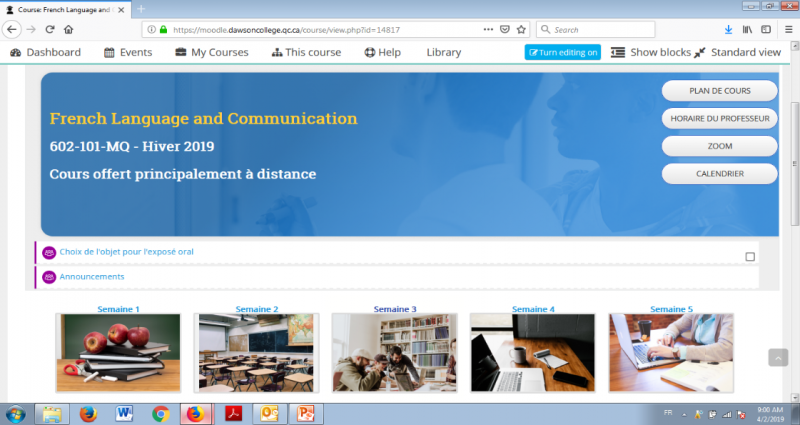Open the Semaine 5 link
The width and height of the screenshot is (800, 425).
671,309
